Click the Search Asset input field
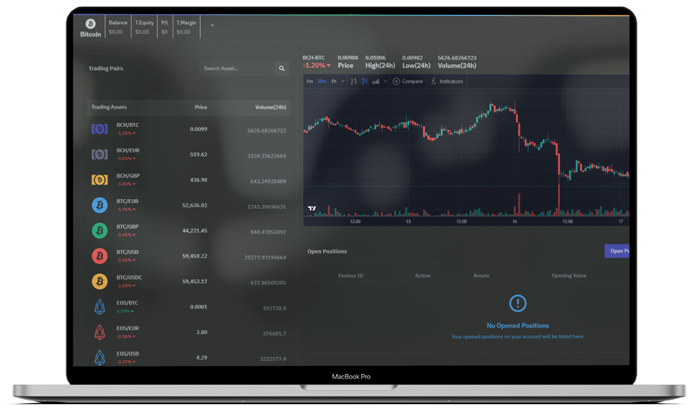 [235, 69]
